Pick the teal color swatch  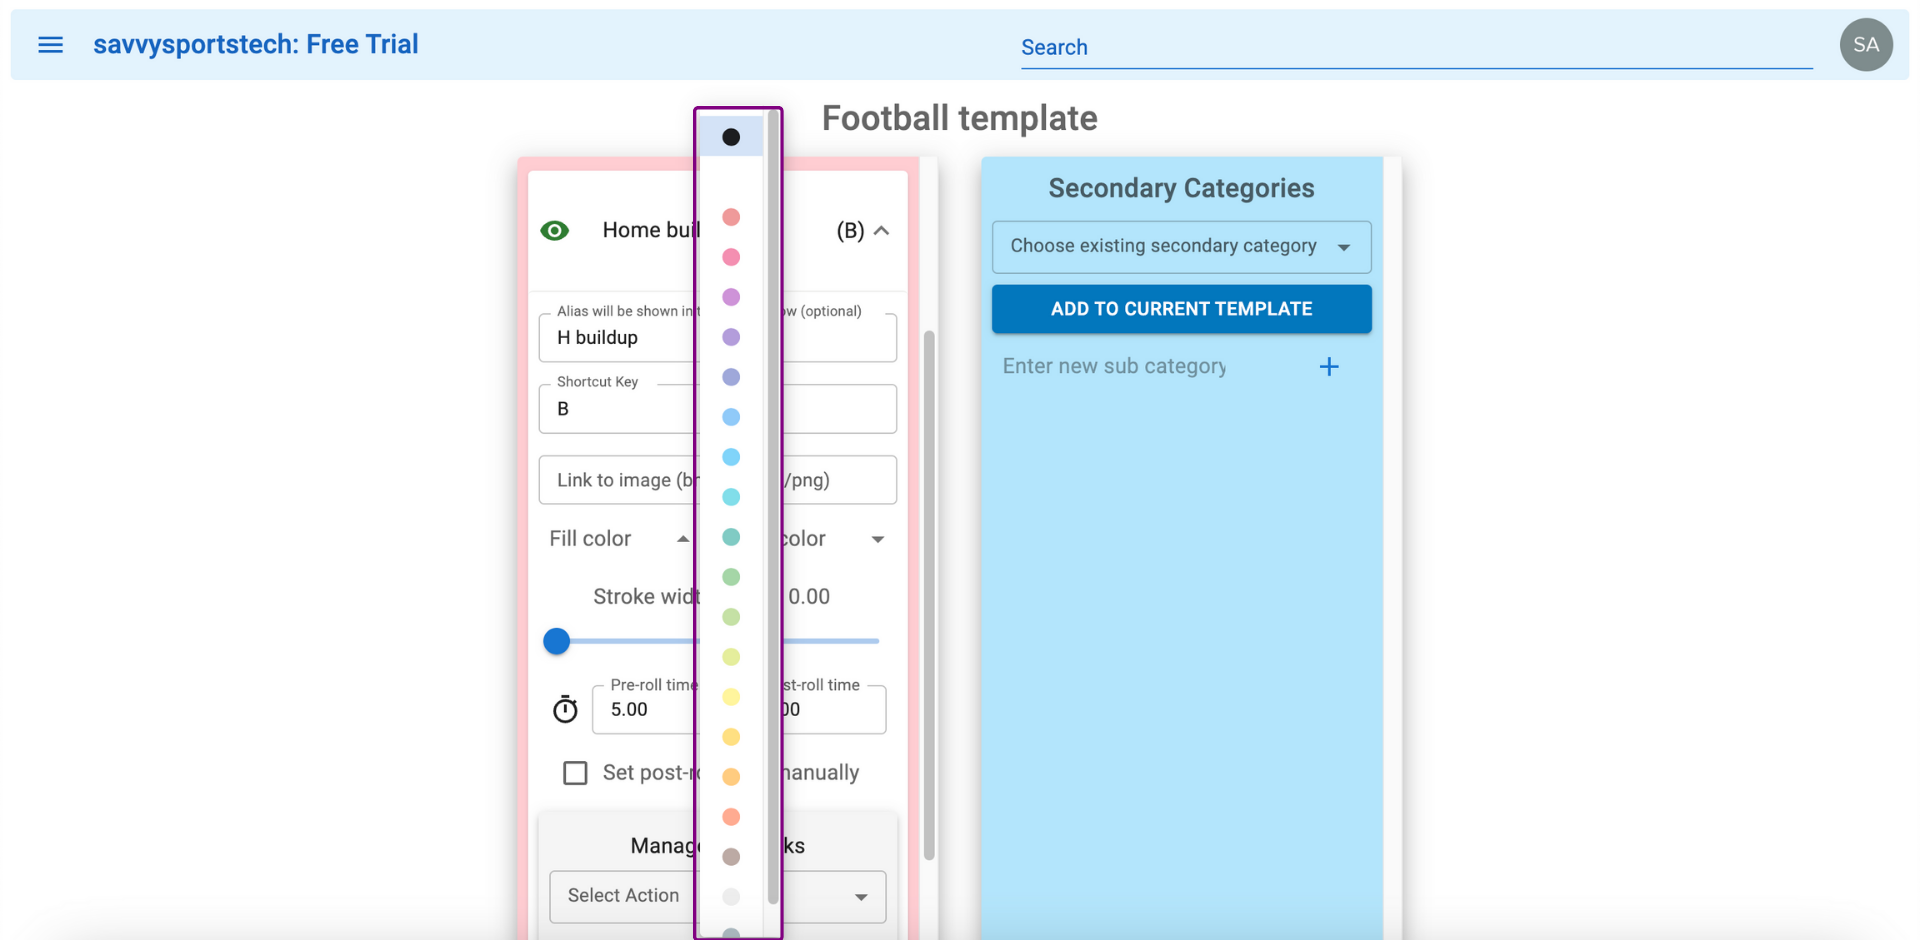point(731,537)
